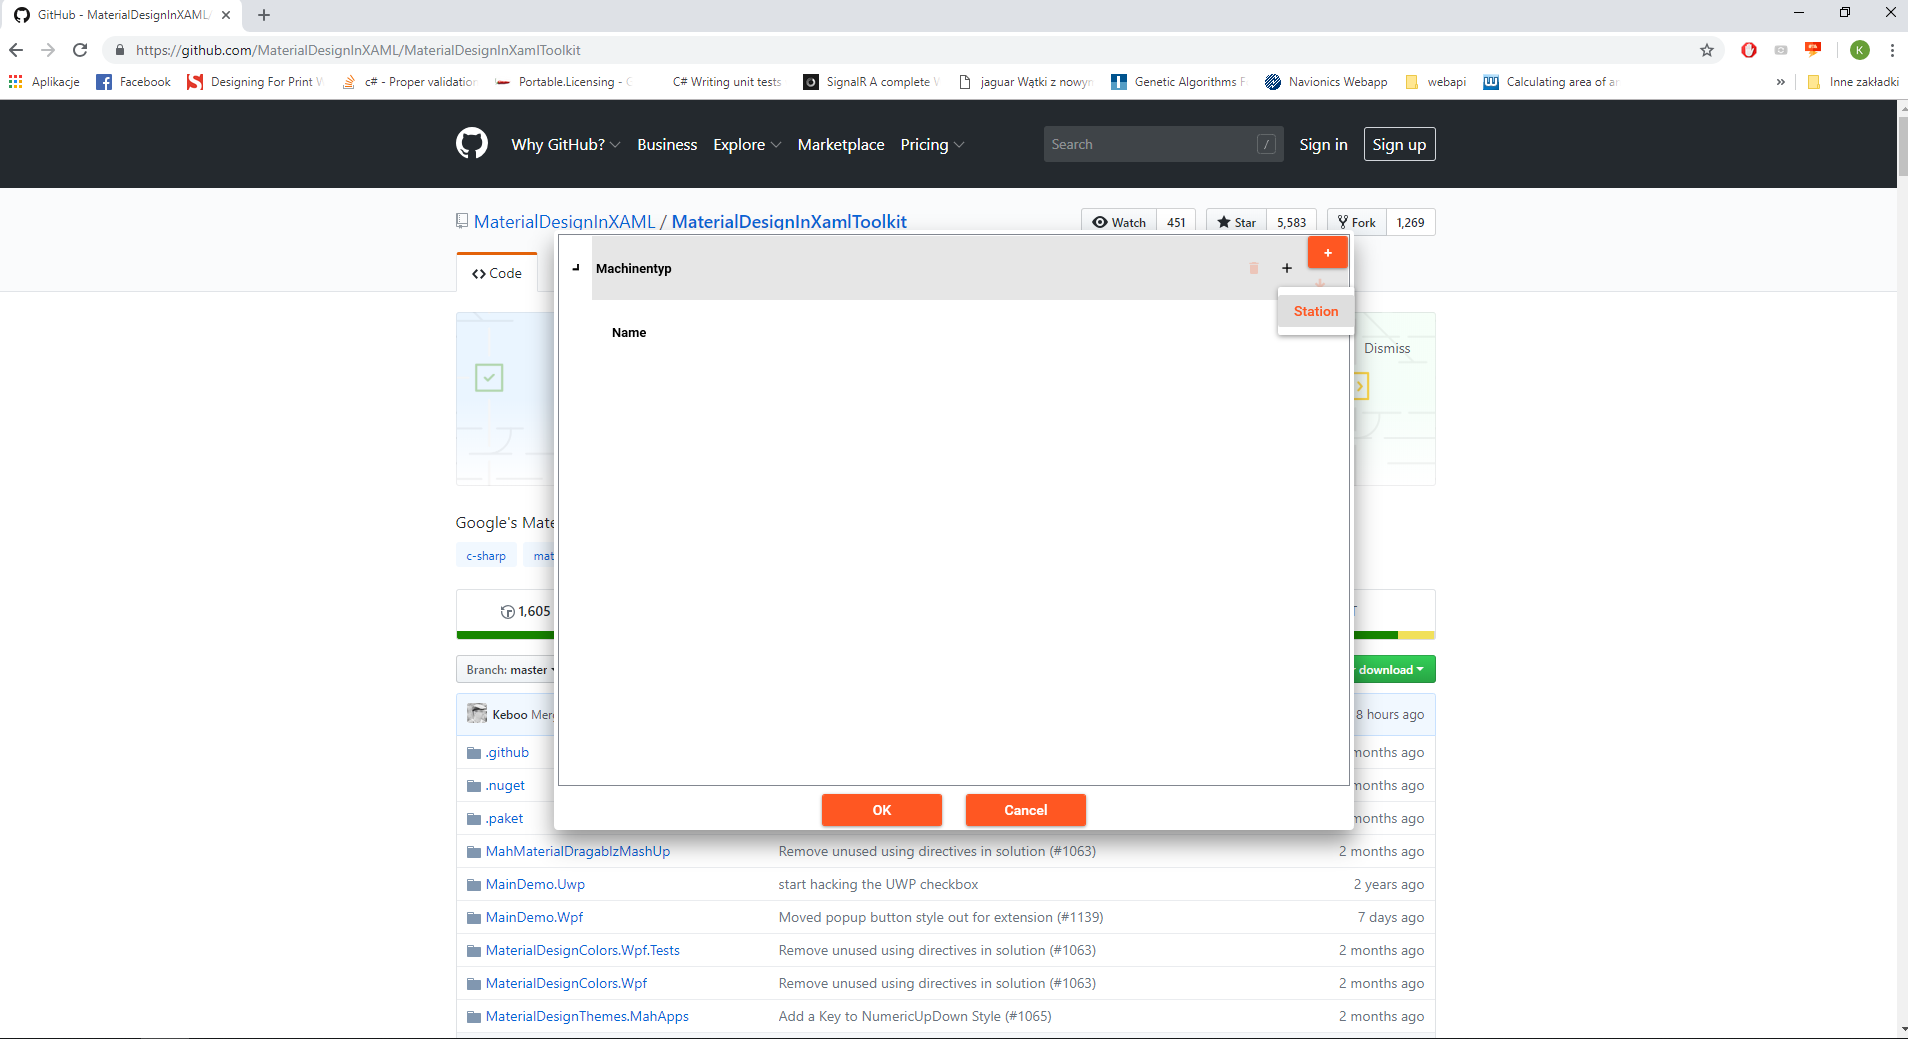Select Station from the popup

click(1315, 311)
